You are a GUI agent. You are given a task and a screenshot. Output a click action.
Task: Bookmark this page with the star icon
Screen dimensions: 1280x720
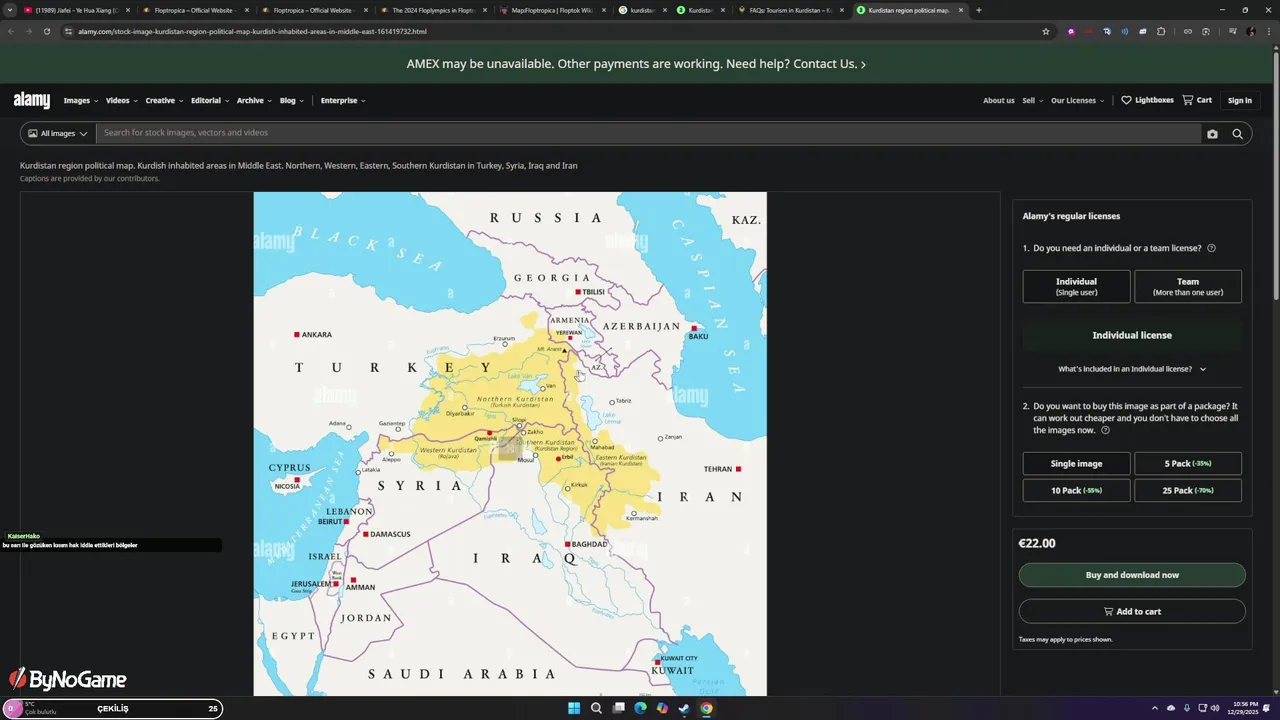click(1046, 31)
